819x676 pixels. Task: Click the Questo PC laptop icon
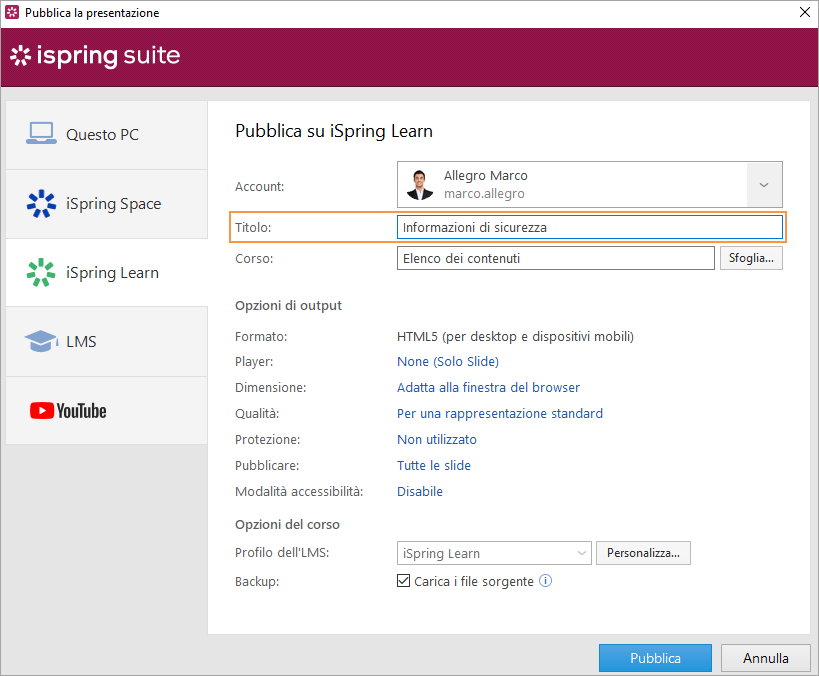[x=41, y=134]
